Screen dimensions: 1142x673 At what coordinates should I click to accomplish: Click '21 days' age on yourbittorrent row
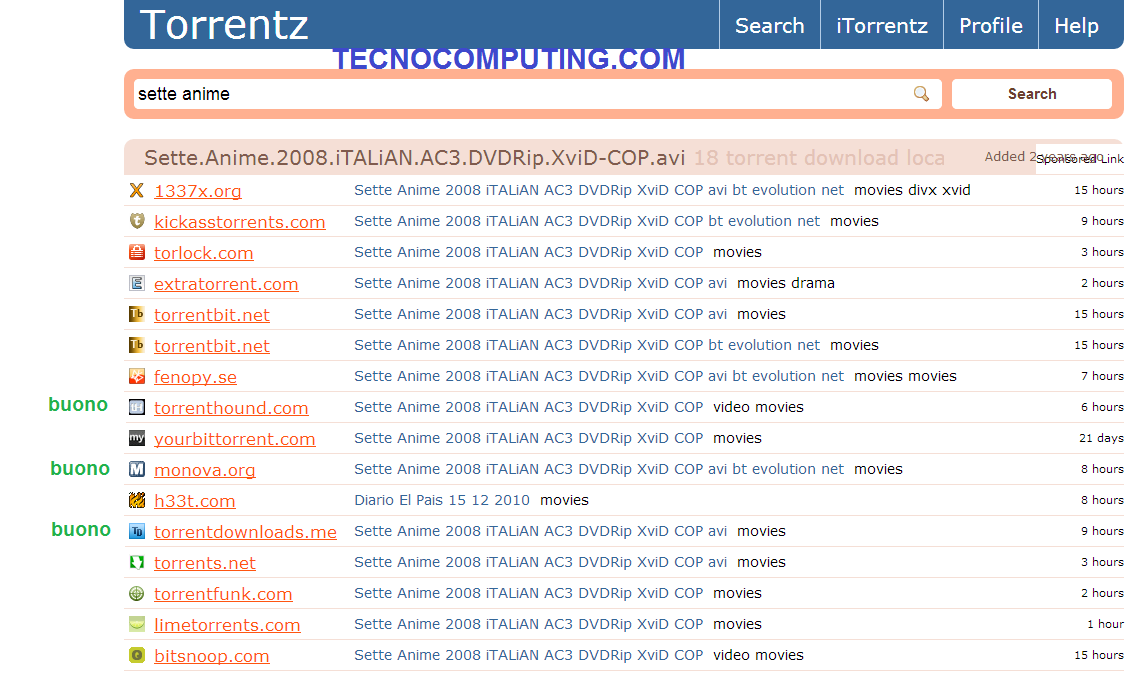click(1101, 438)
